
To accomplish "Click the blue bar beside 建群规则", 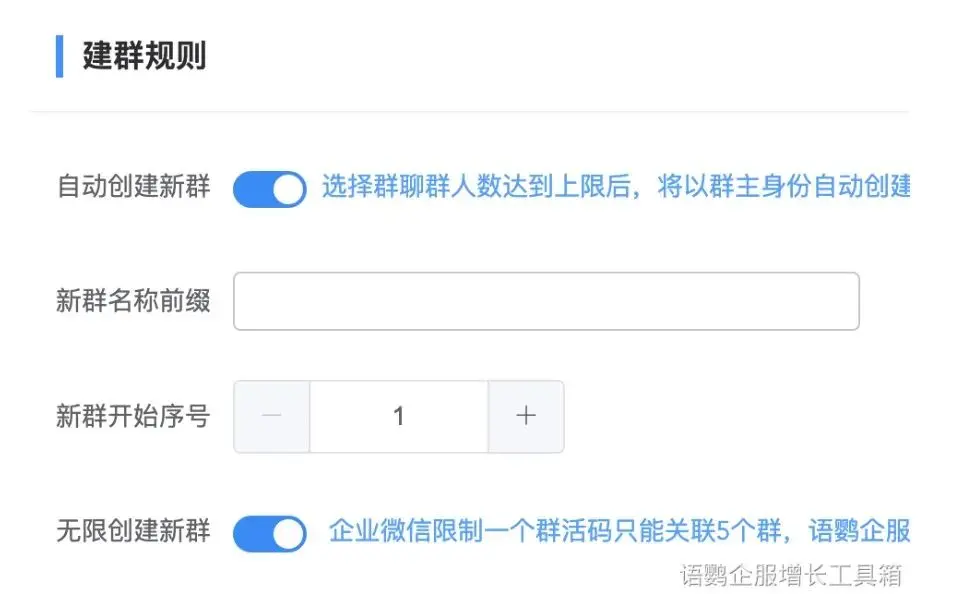I will (x=59, y=56).
